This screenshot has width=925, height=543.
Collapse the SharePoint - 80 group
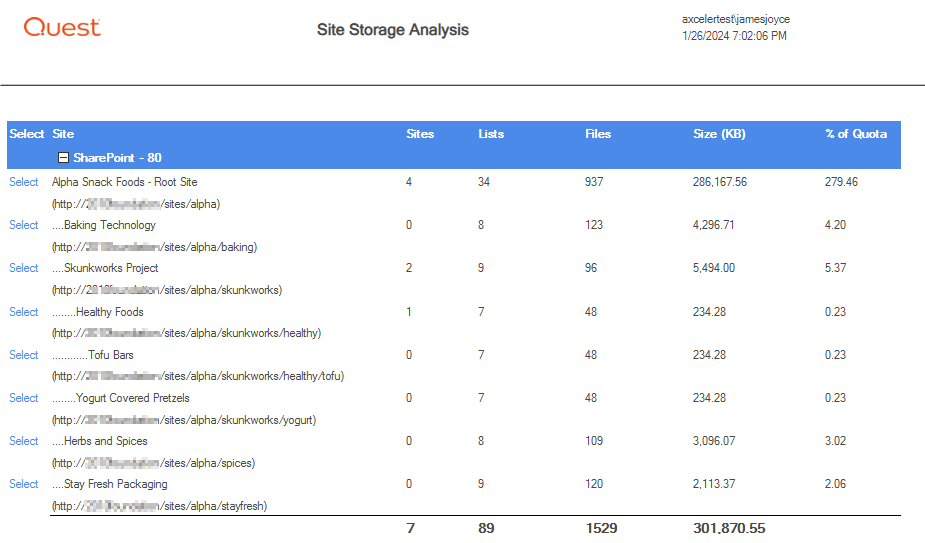click(64, 158)
